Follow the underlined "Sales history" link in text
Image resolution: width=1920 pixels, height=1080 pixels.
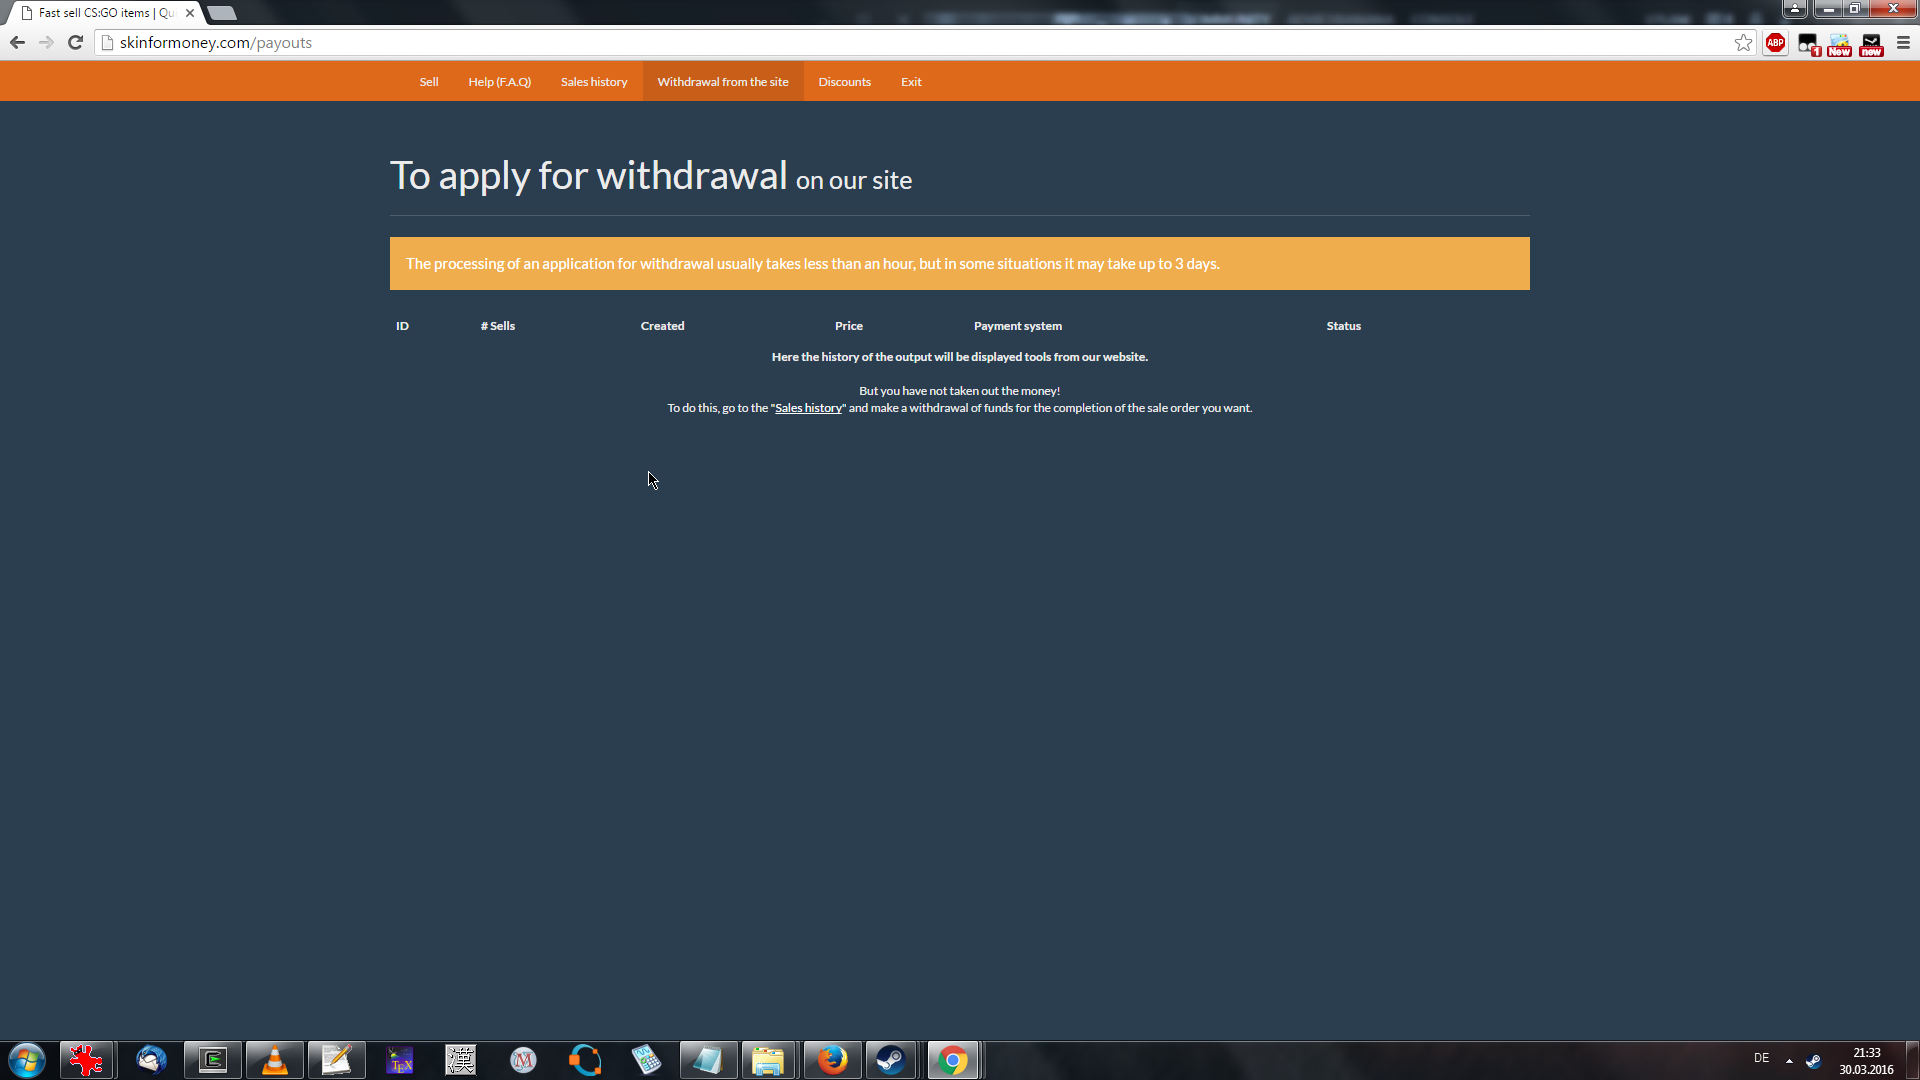tap(808, 408)
